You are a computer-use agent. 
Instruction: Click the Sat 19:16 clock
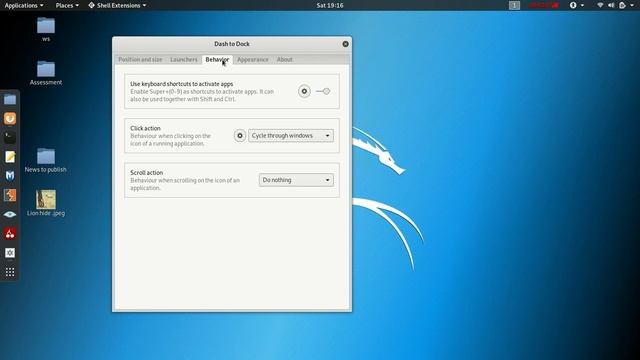pos(330,5)
